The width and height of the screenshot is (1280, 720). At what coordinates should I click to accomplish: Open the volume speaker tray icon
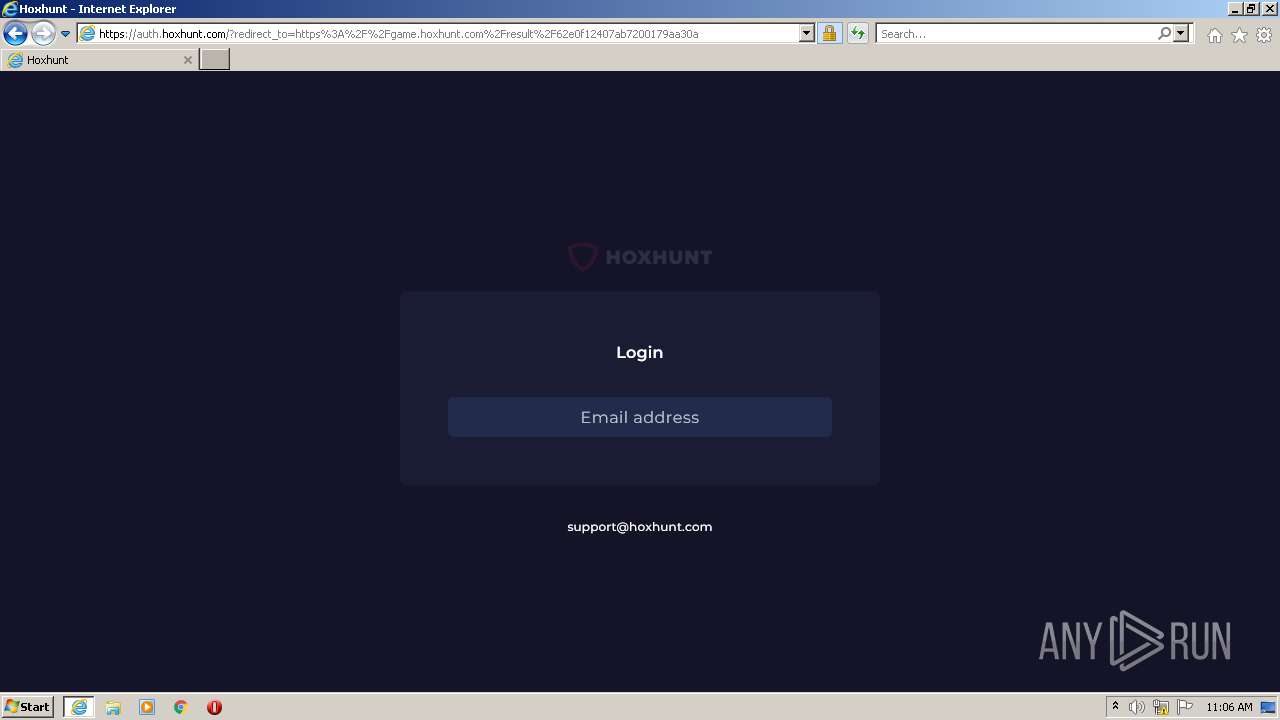[1137, 707]
